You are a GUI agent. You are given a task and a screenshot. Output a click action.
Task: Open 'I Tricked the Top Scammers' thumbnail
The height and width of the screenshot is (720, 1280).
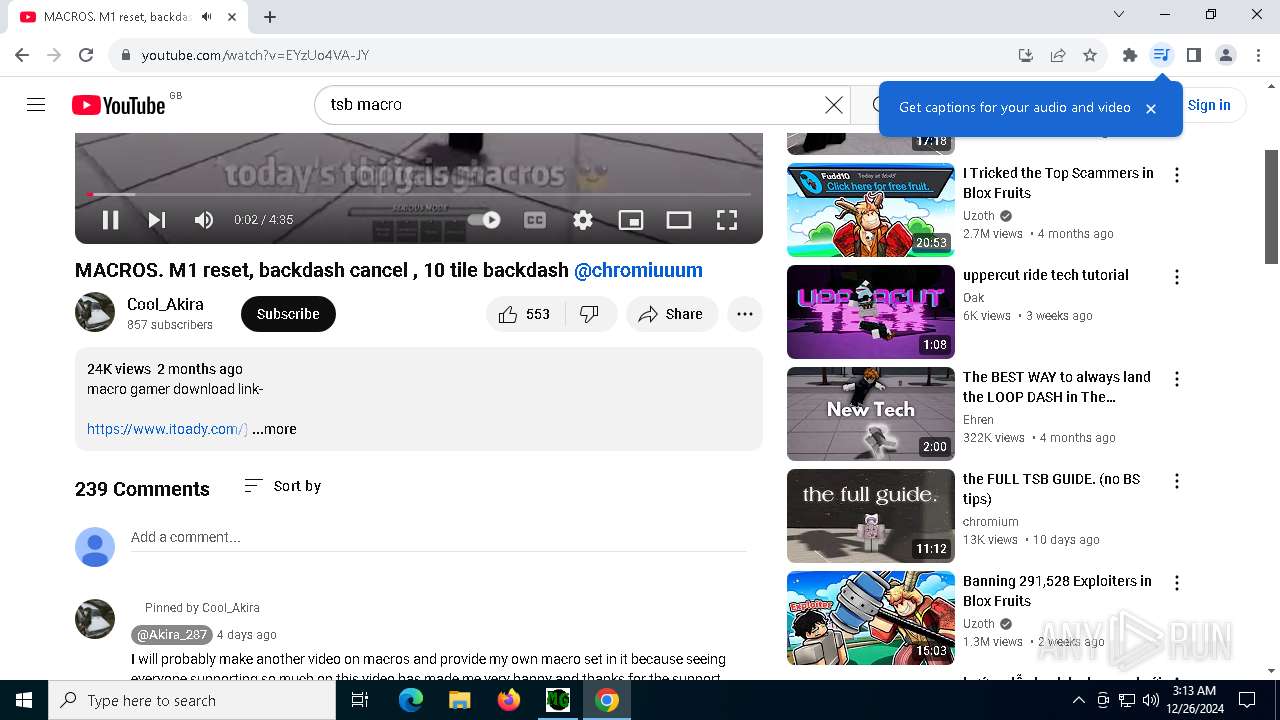tap(871, 210)
